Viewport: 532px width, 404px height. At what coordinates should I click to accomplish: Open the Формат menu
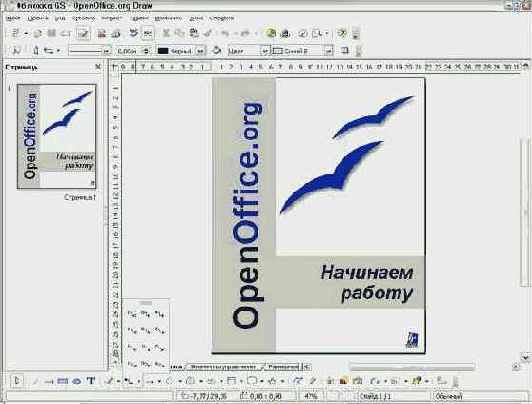pos(111,18)
